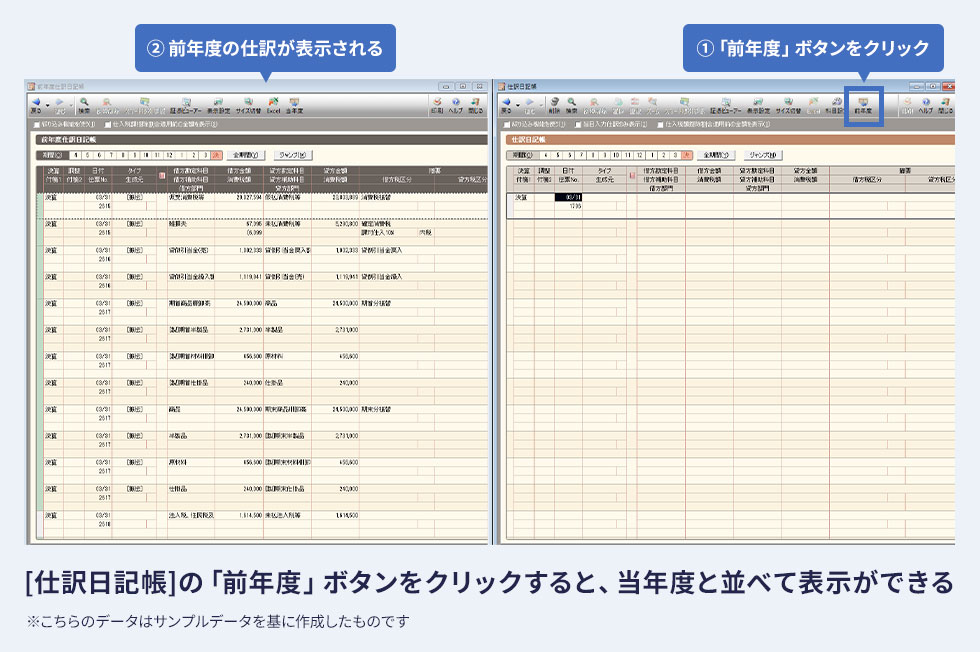
Task: Check 仕入税額控除 全額を表示 box in right window
Action: (x=661, y=125)
